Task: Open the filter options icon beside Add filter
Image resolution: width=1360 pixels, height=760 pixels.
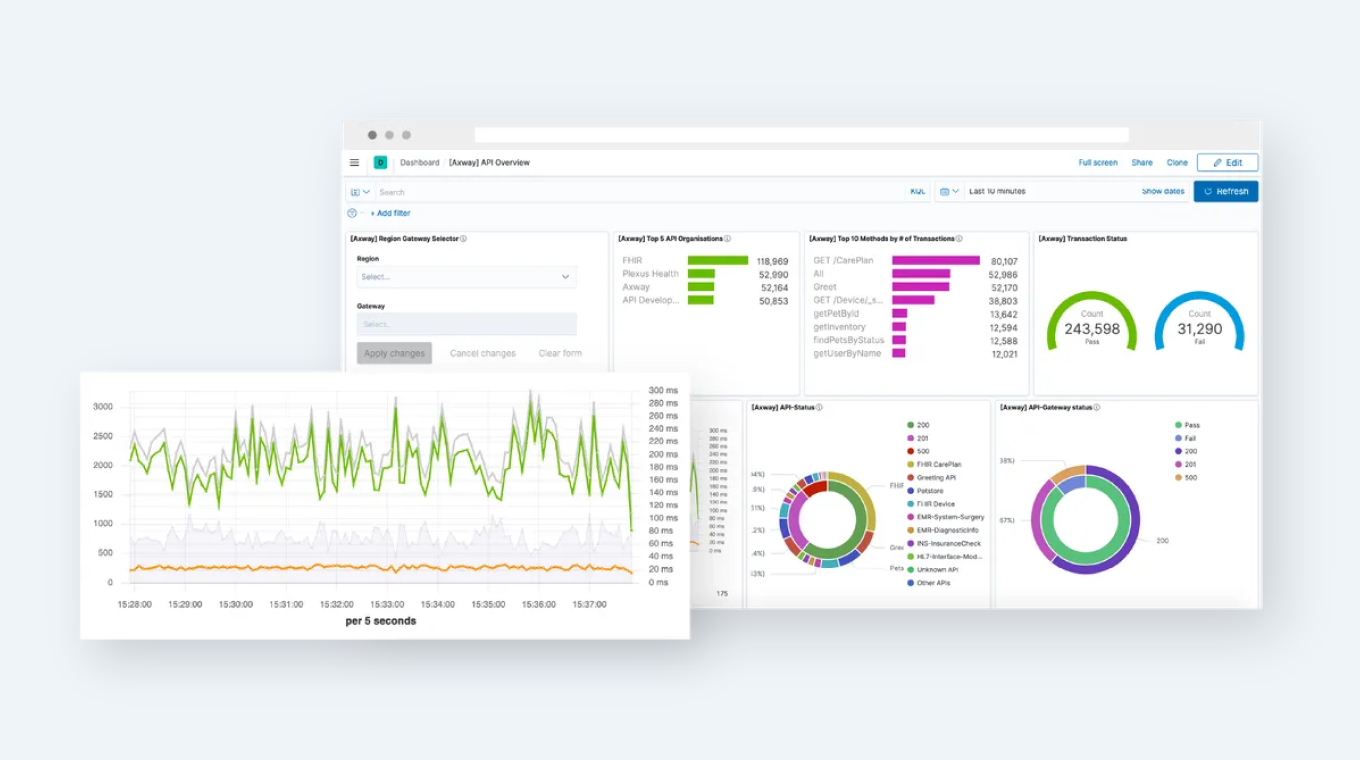Action: pos(352,213)
